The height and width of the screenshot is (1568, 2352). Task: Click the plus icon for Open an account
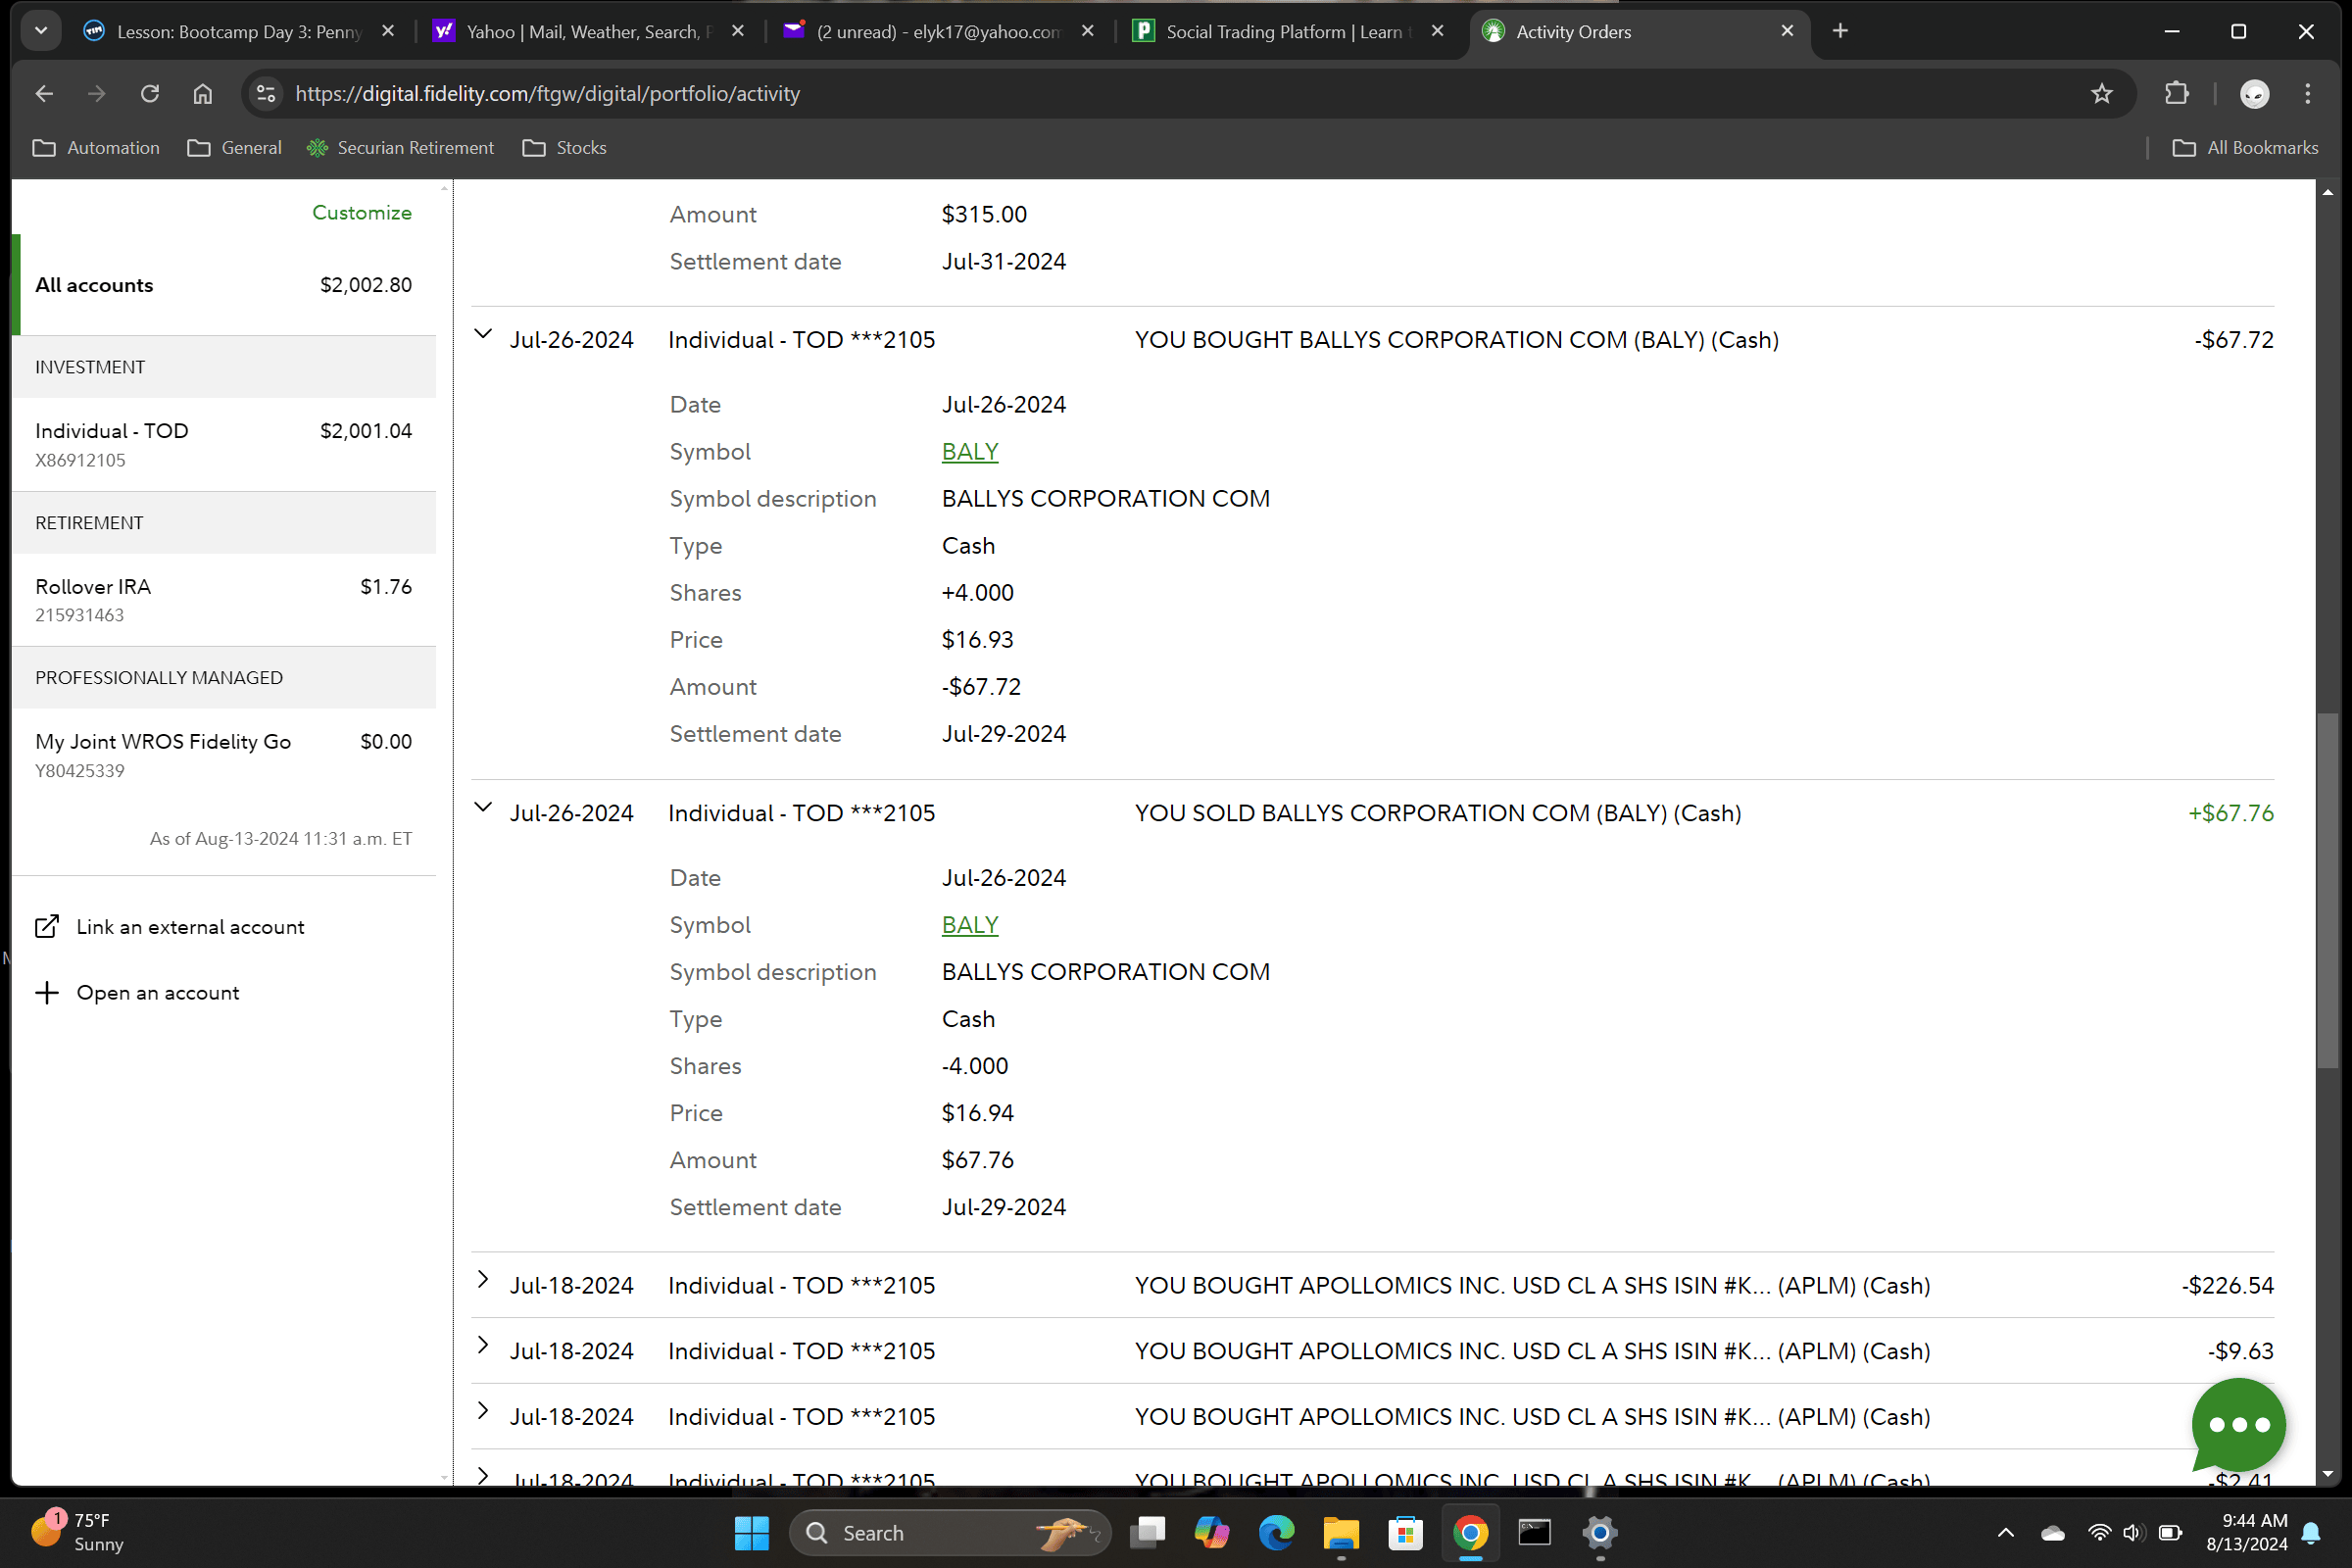coord(47,992)
